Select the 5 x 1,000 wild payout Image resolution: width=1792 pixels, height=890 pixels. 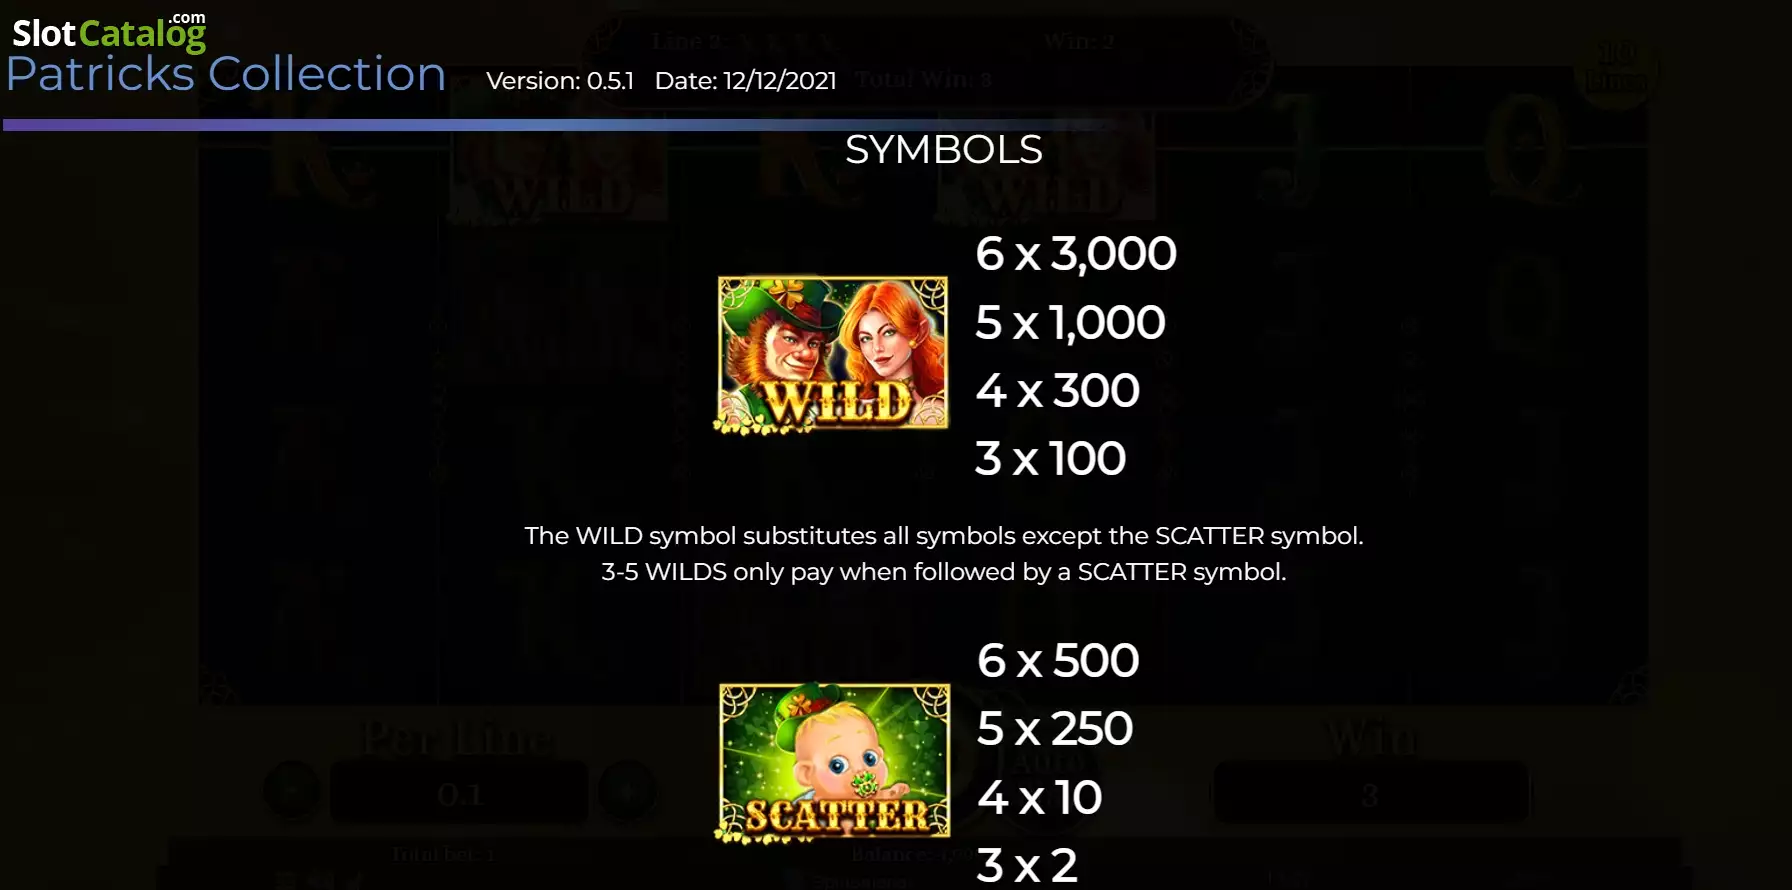pos(1070,323)
